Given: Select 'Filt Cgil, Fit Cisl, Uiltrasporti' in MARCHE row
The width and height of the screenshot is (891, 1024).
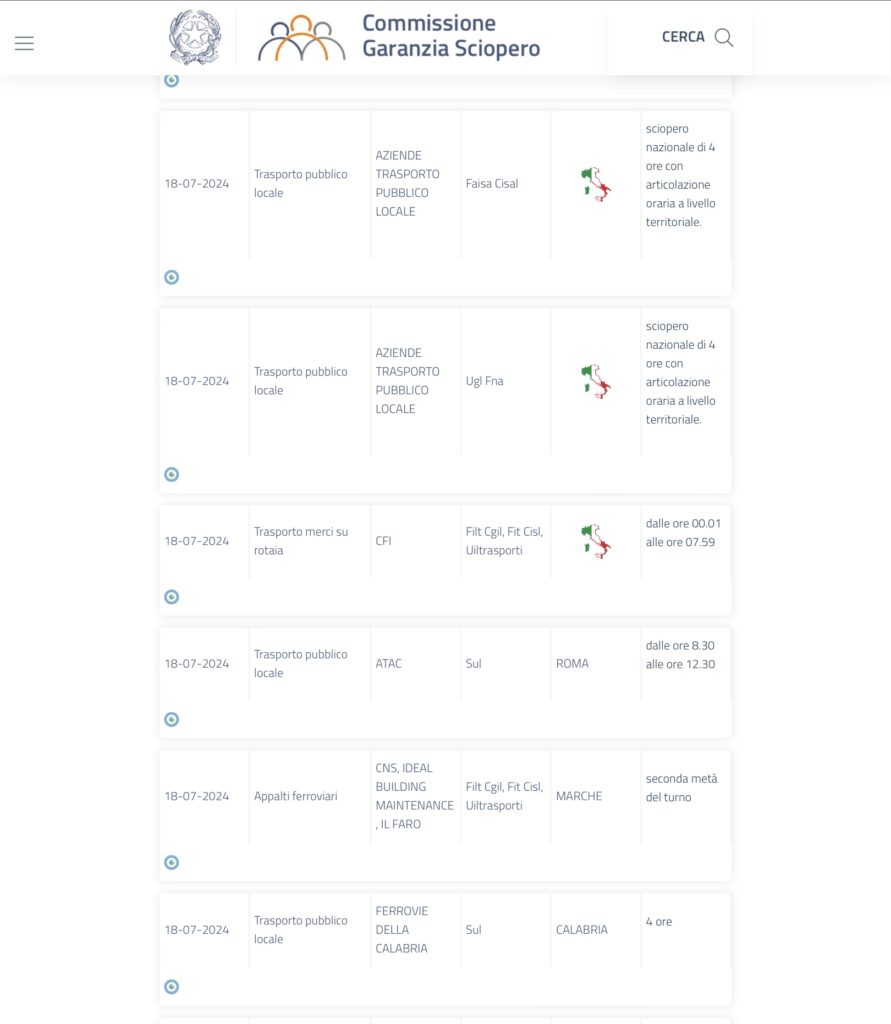Looking at the screenshot, I should pos(504,796).
